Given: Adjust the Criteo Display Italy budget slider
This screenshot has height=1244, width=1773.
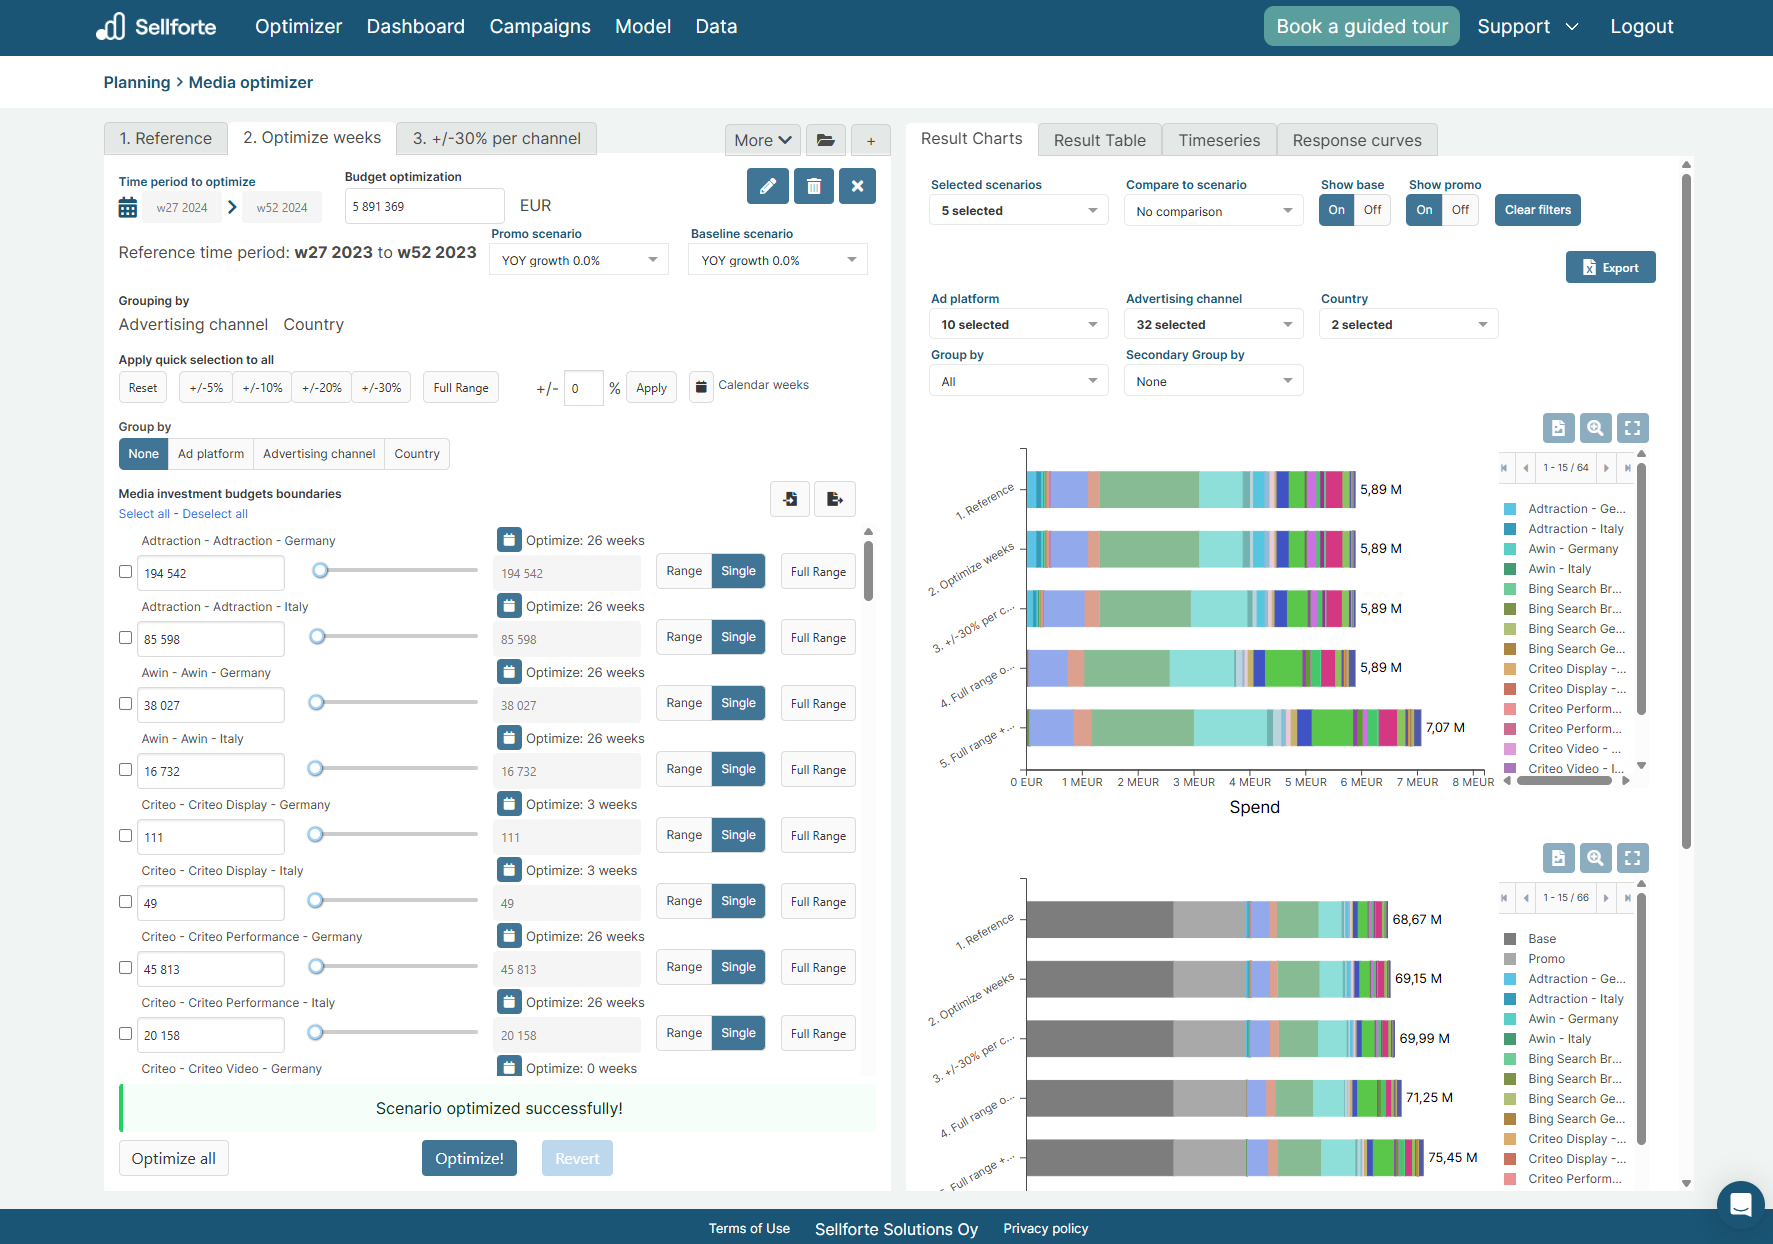Looking at the screenshot, I should (x=315, y=900).
